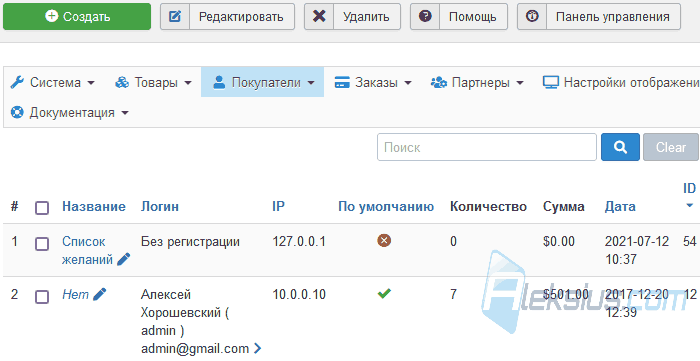Screen dimensions: 700x361
Task: Click the monitor icon next to Настройки отображения
Action: coord(551,83)
